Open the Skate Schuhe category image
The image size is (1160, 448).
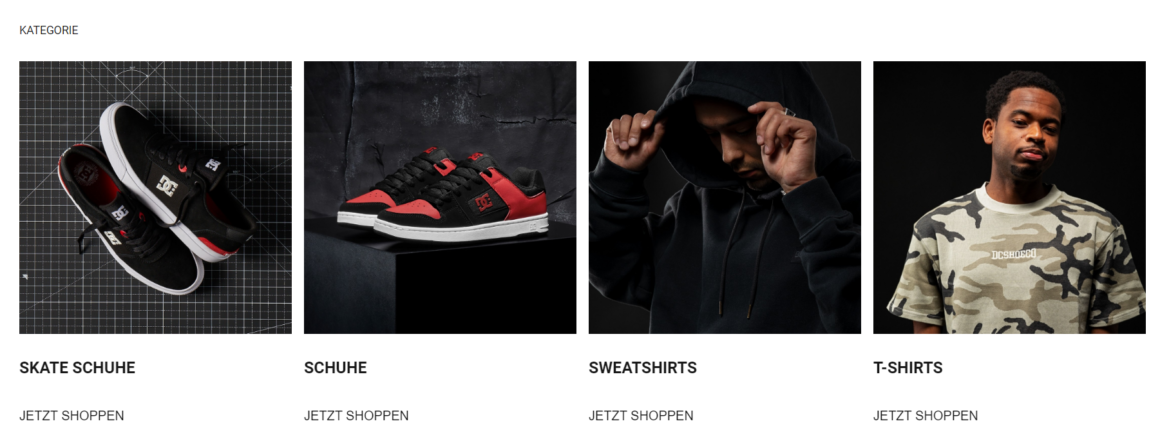tap(155, 197)
